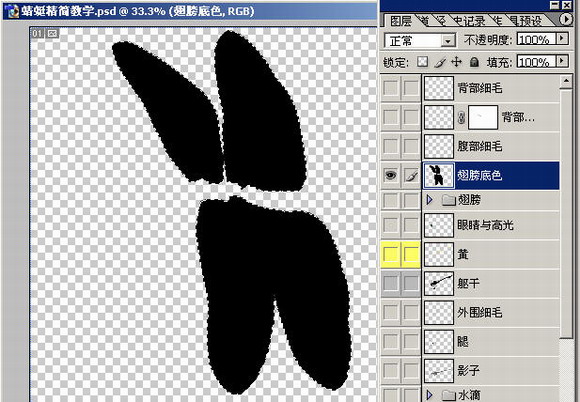This screenshot has width=580, height=402.
Task: Expand the 翅膀 layer group triangle
Action: (429, 200)
